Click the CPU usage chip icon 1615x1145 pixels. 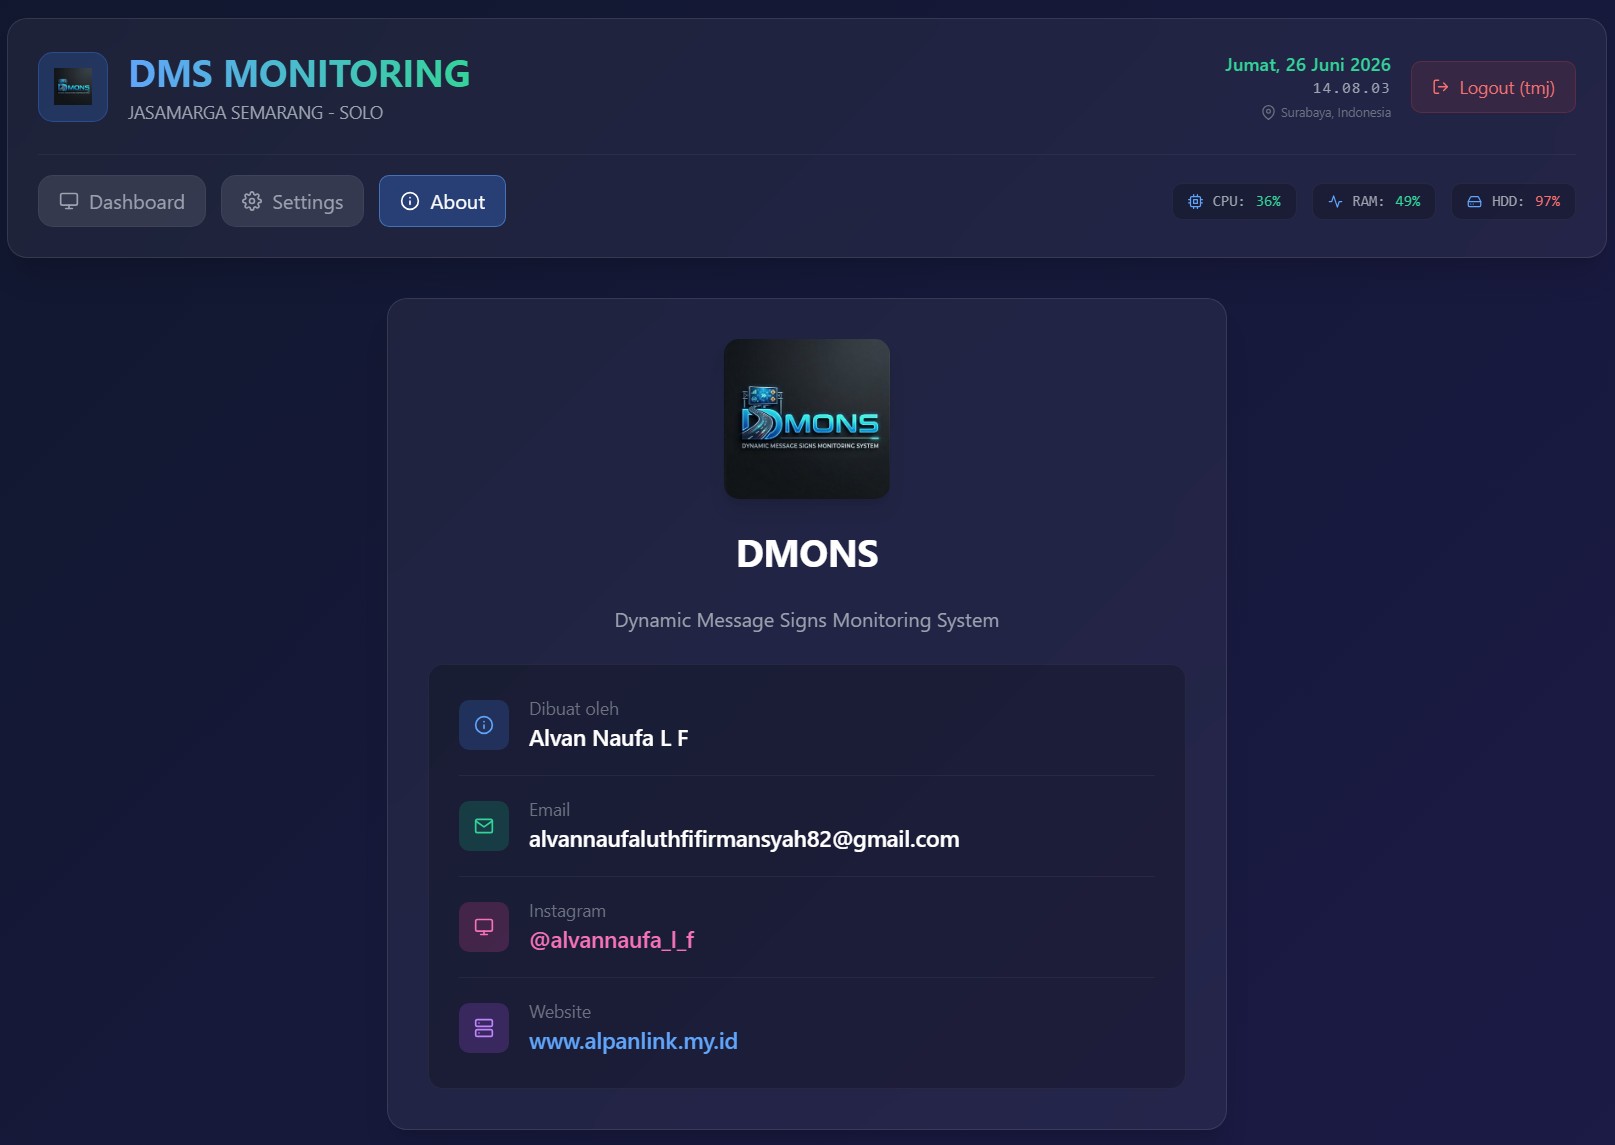coord(1195,201)
